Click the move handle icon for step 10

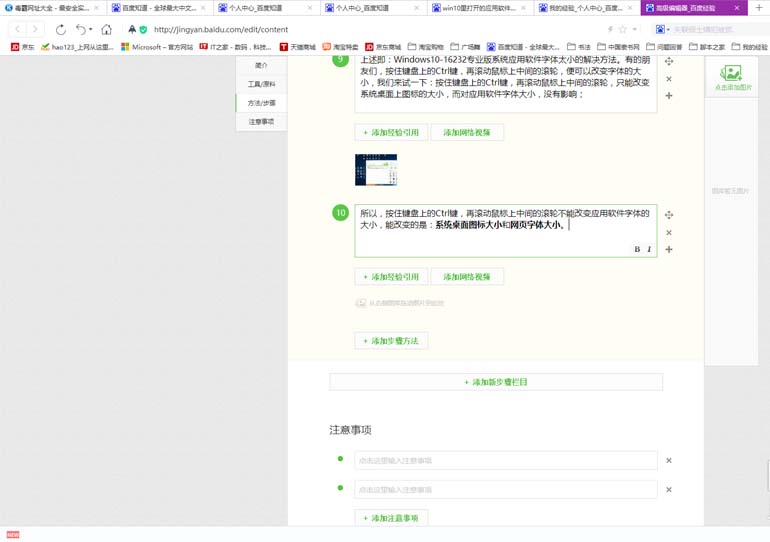point(669,215)
